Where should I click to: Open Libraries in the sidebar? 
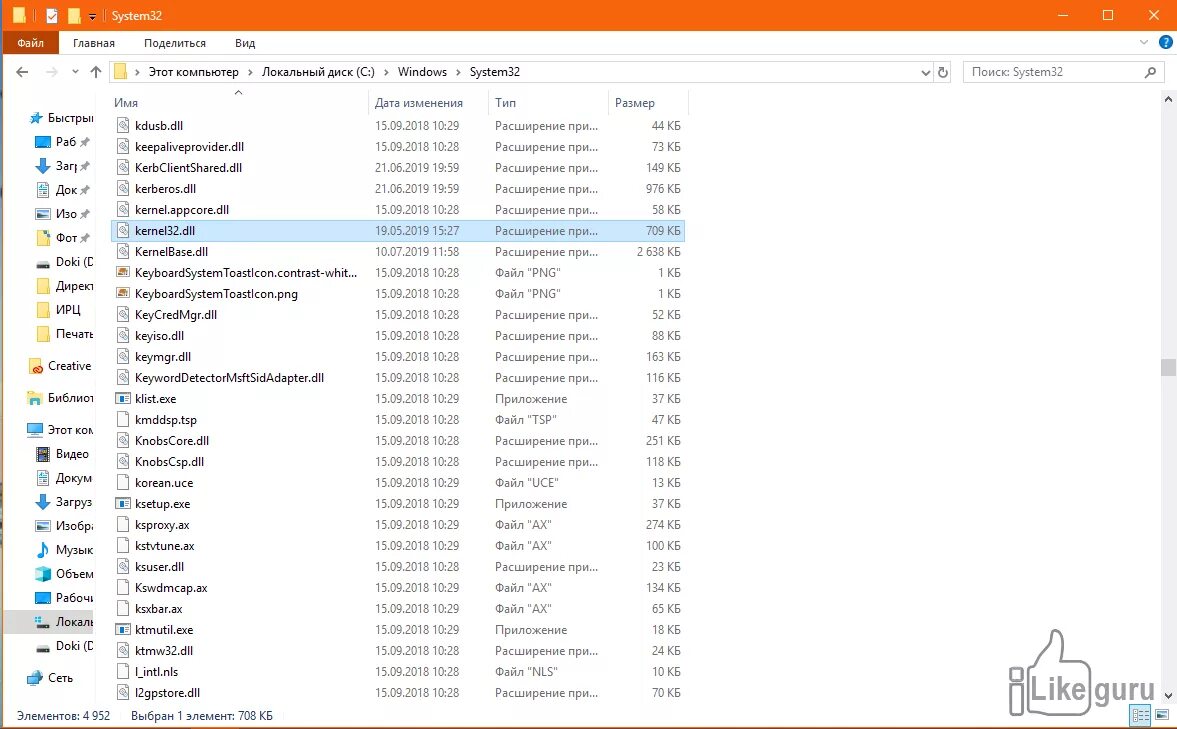60,399
